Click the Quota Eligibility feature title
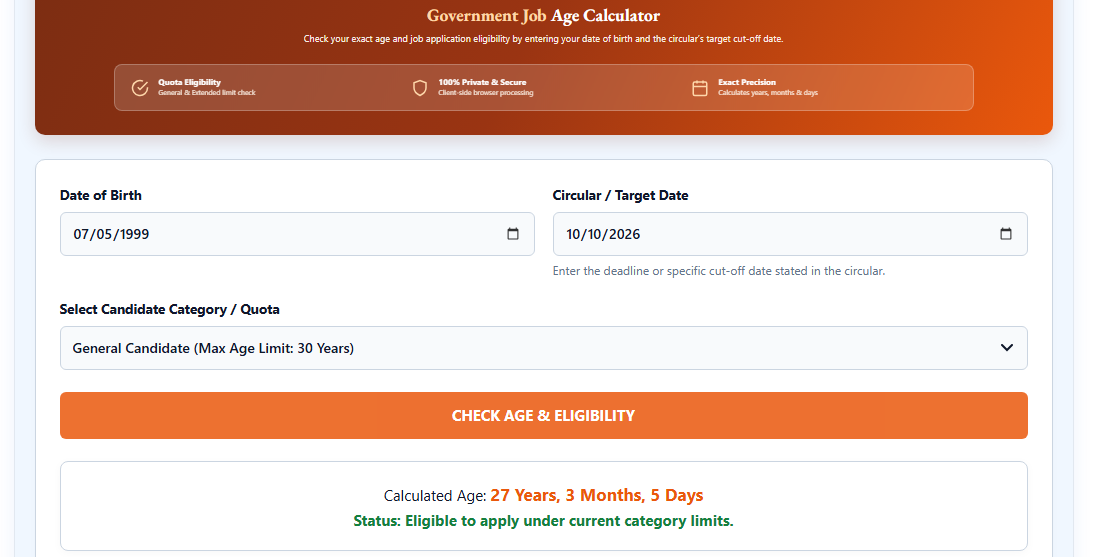This screenshot has height=557, width=1095. [x=189, y=82]
